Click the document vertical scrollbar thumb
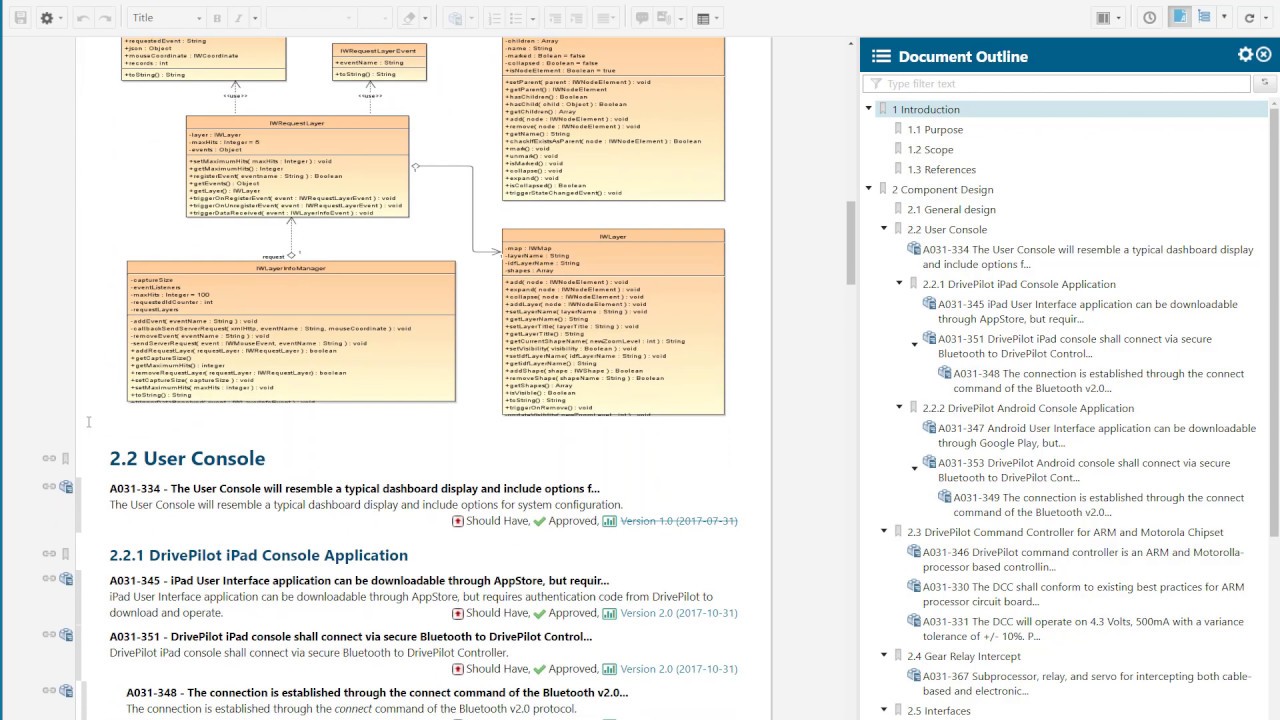Screen dimensions: 1280x720 click(x=852, y=242)
